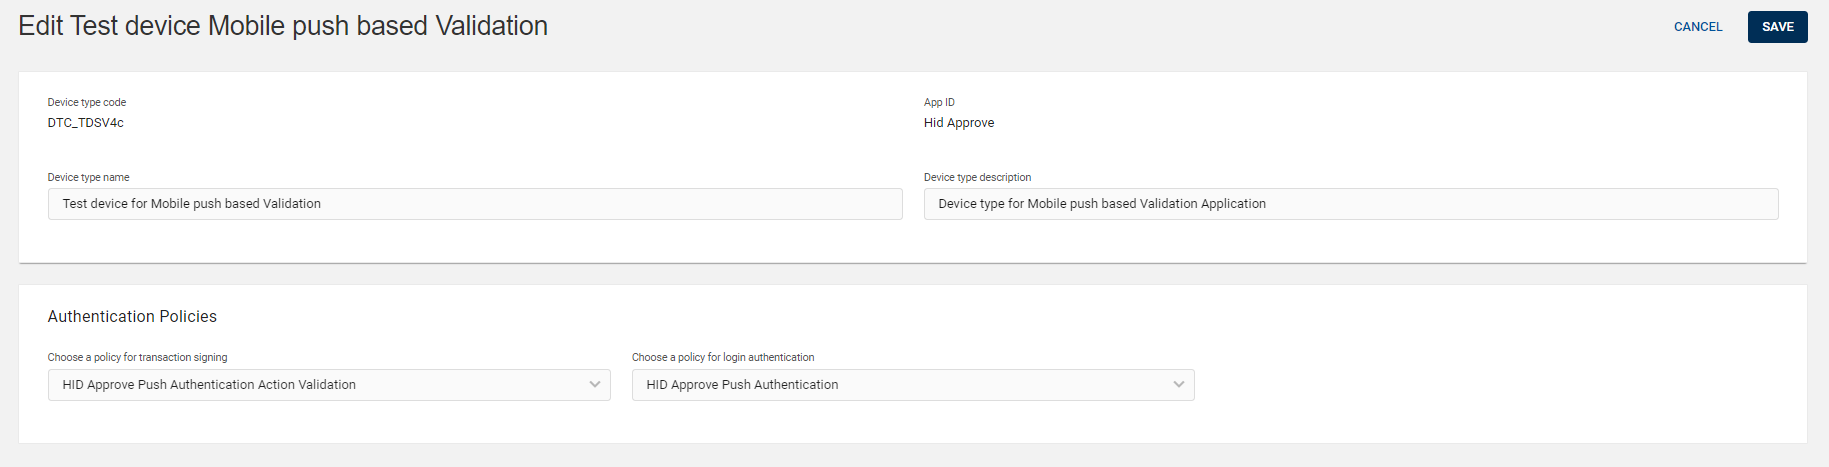Select the DTC_TDSV4c code value

point(86,123)
